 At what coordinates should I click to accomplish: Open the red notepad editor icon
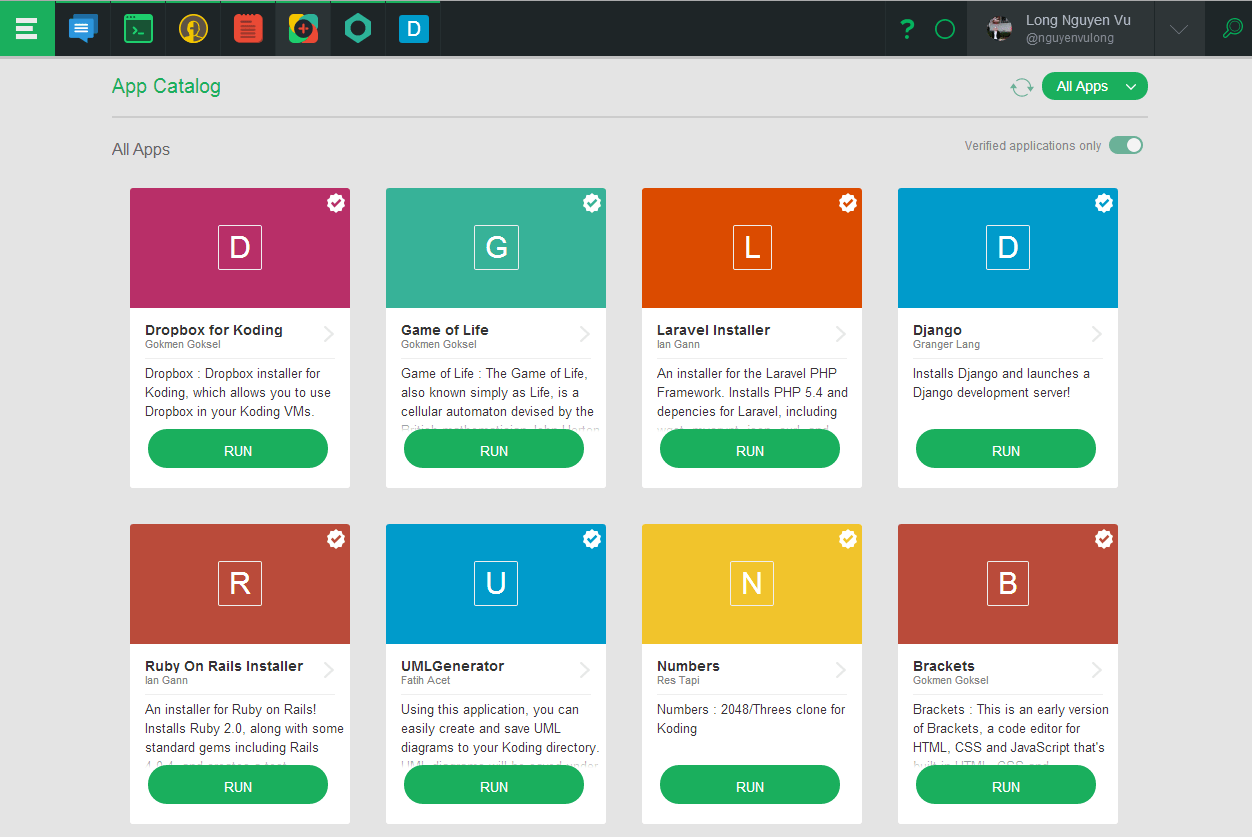(248, 29)
